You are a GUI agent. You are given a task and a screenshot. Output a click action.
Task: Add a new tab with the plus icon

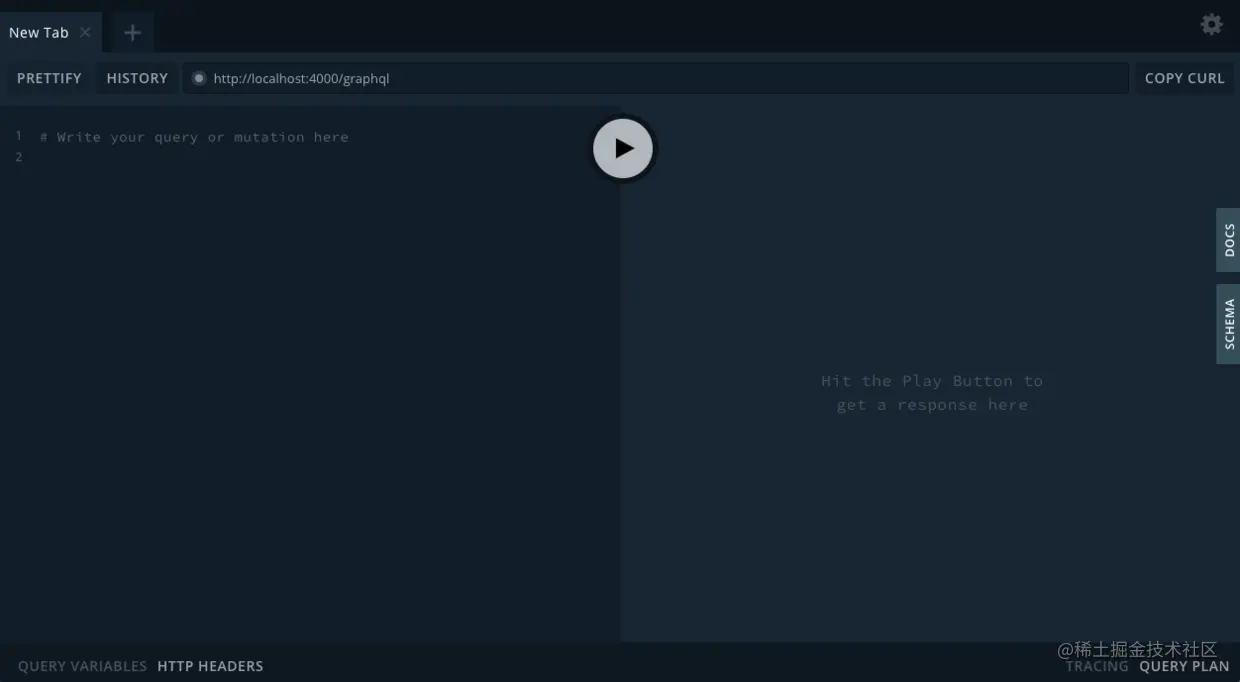coord(132,32)
